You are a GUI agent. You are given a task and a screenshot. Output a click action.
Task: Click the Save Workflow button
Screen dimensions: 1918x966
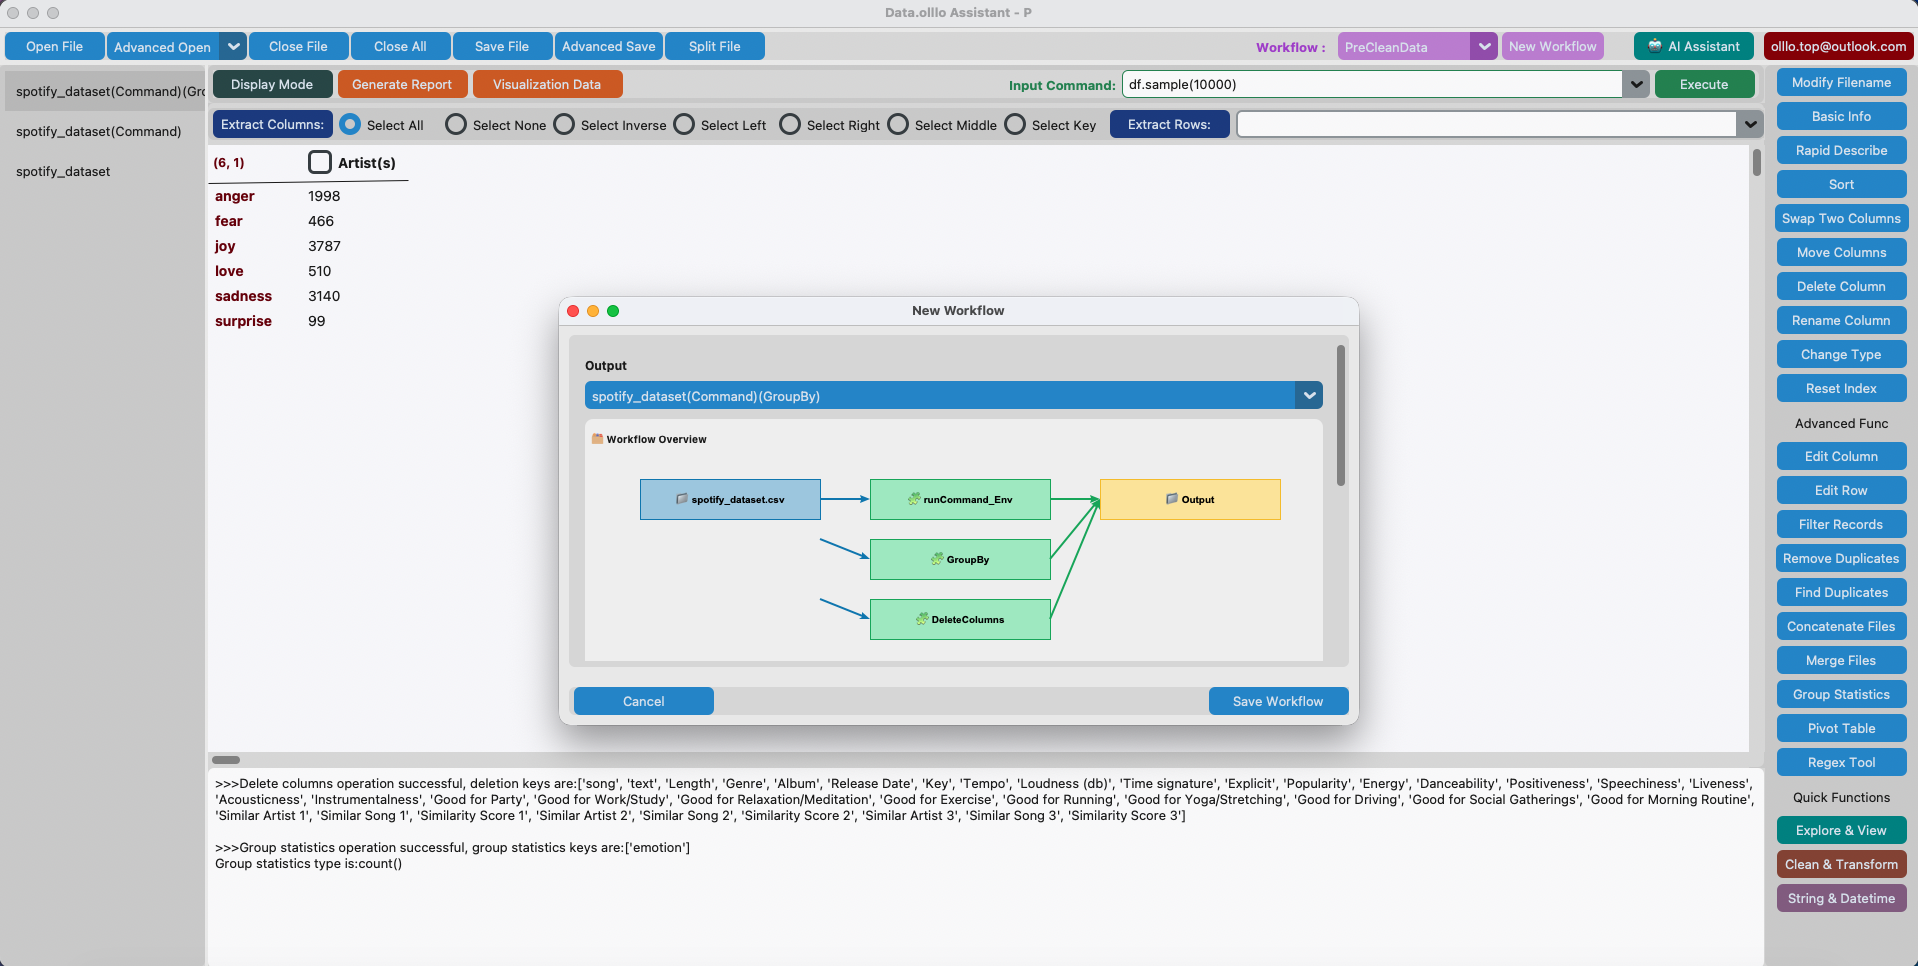[x=1277, y=700]
